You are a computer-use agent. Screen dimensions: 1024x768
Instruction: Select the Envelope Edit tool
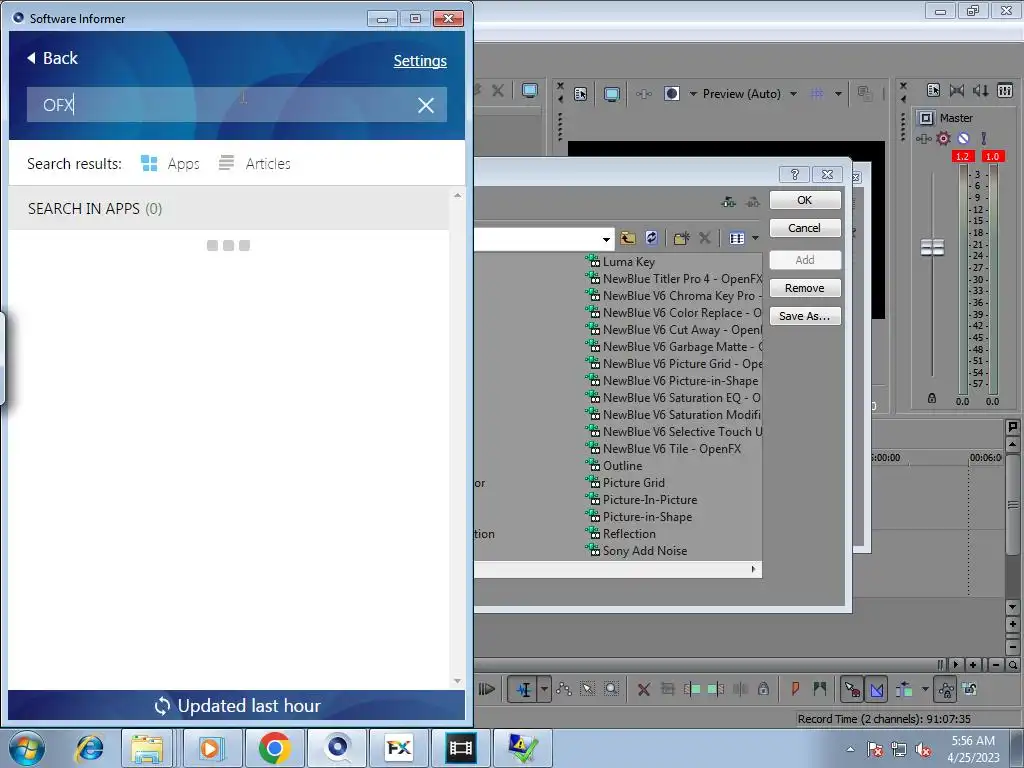click(x=564, y=689)
